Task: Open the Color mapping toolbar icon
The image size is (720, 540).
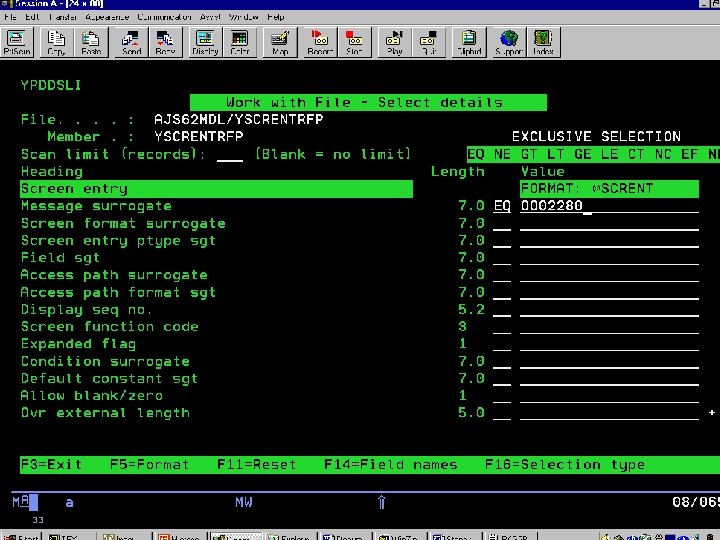Action: 240,42
